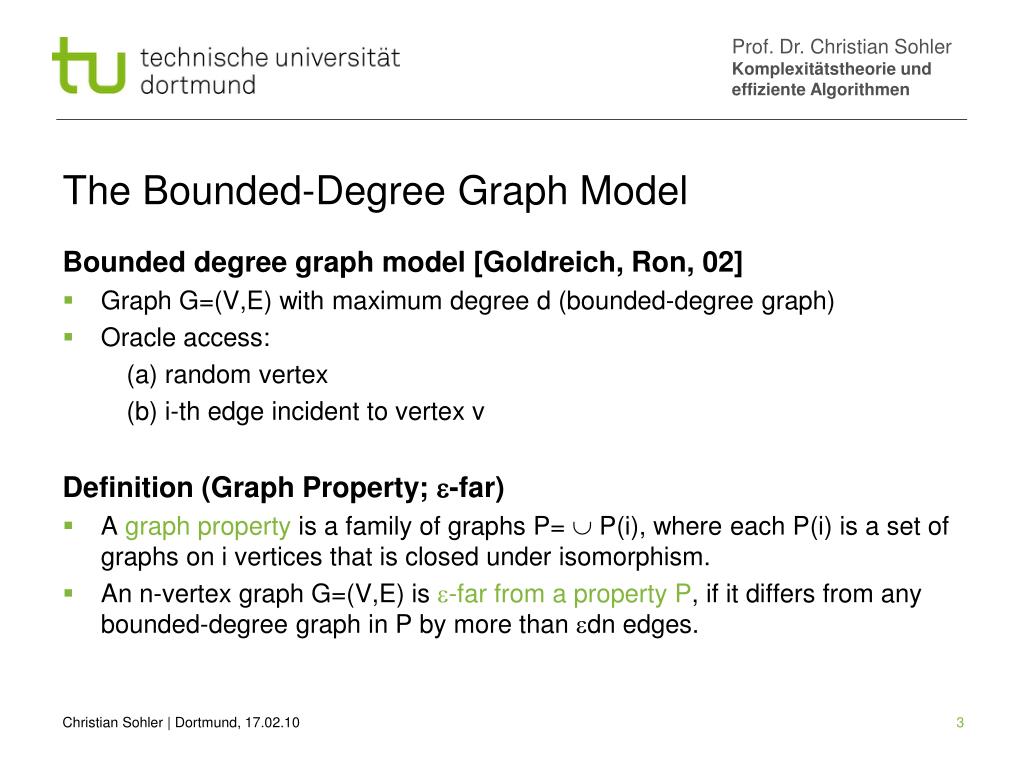Click the "Komplexitätstheorie und effiziente Algorithmen" text
Viewport: 1024px width, 768px height.
point(831,79)
